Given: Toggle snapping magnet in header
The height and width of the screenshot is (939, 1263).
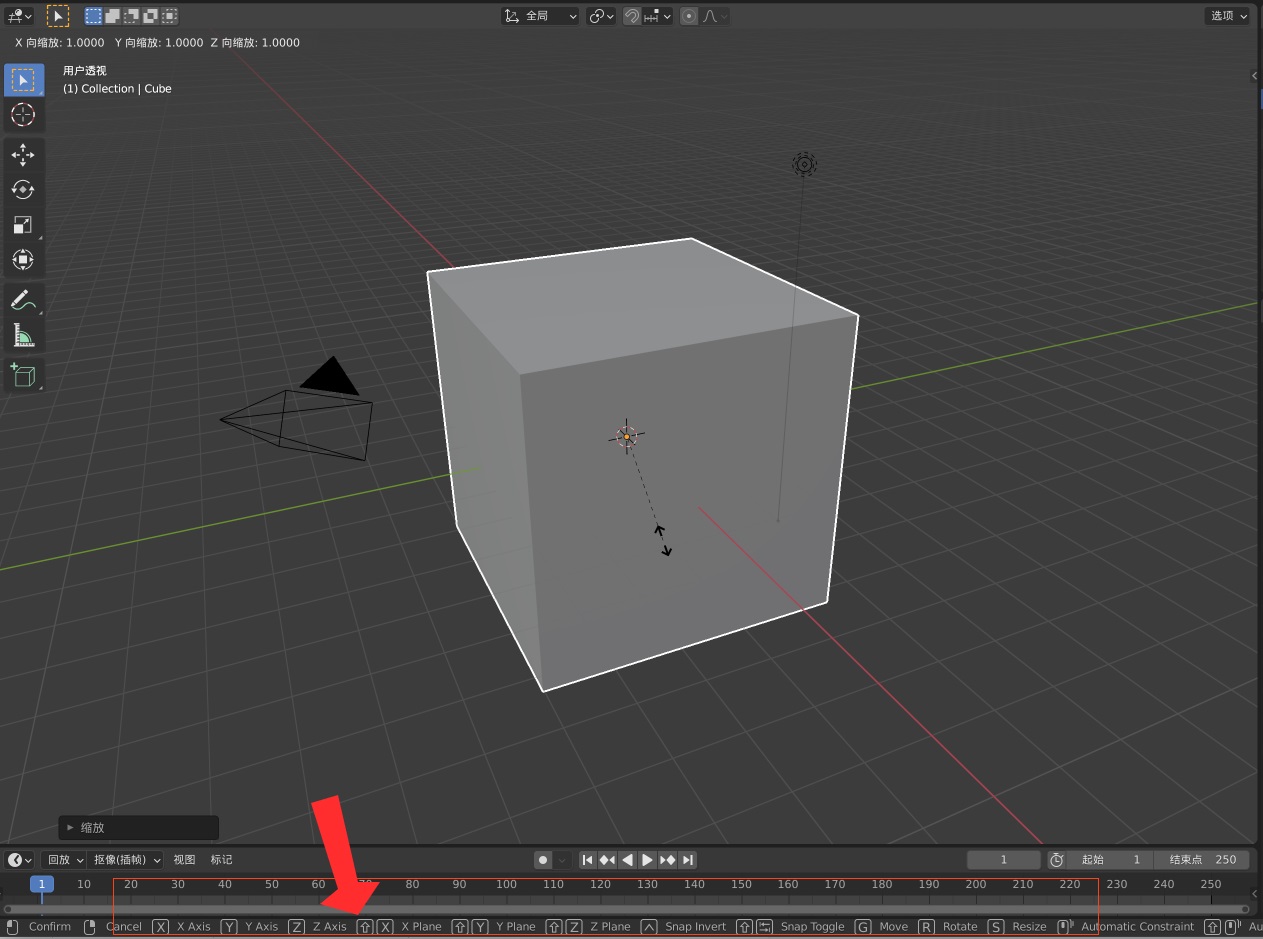Looking at the screenshot, I should point(632,16).
